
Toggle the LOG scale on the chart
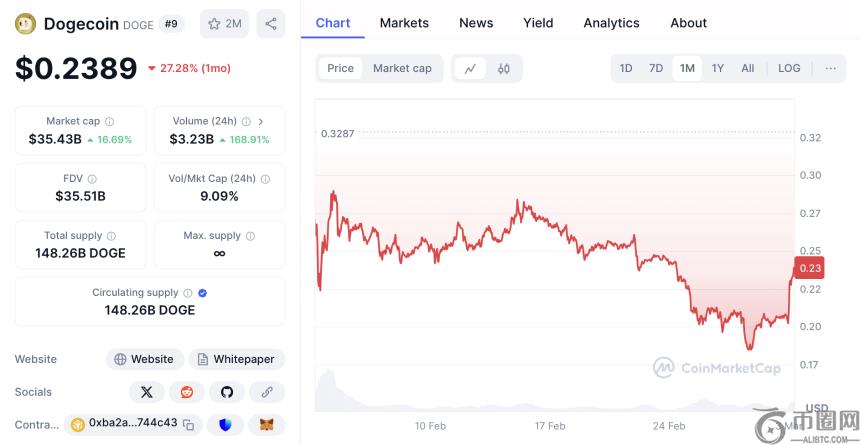[789, 68]
